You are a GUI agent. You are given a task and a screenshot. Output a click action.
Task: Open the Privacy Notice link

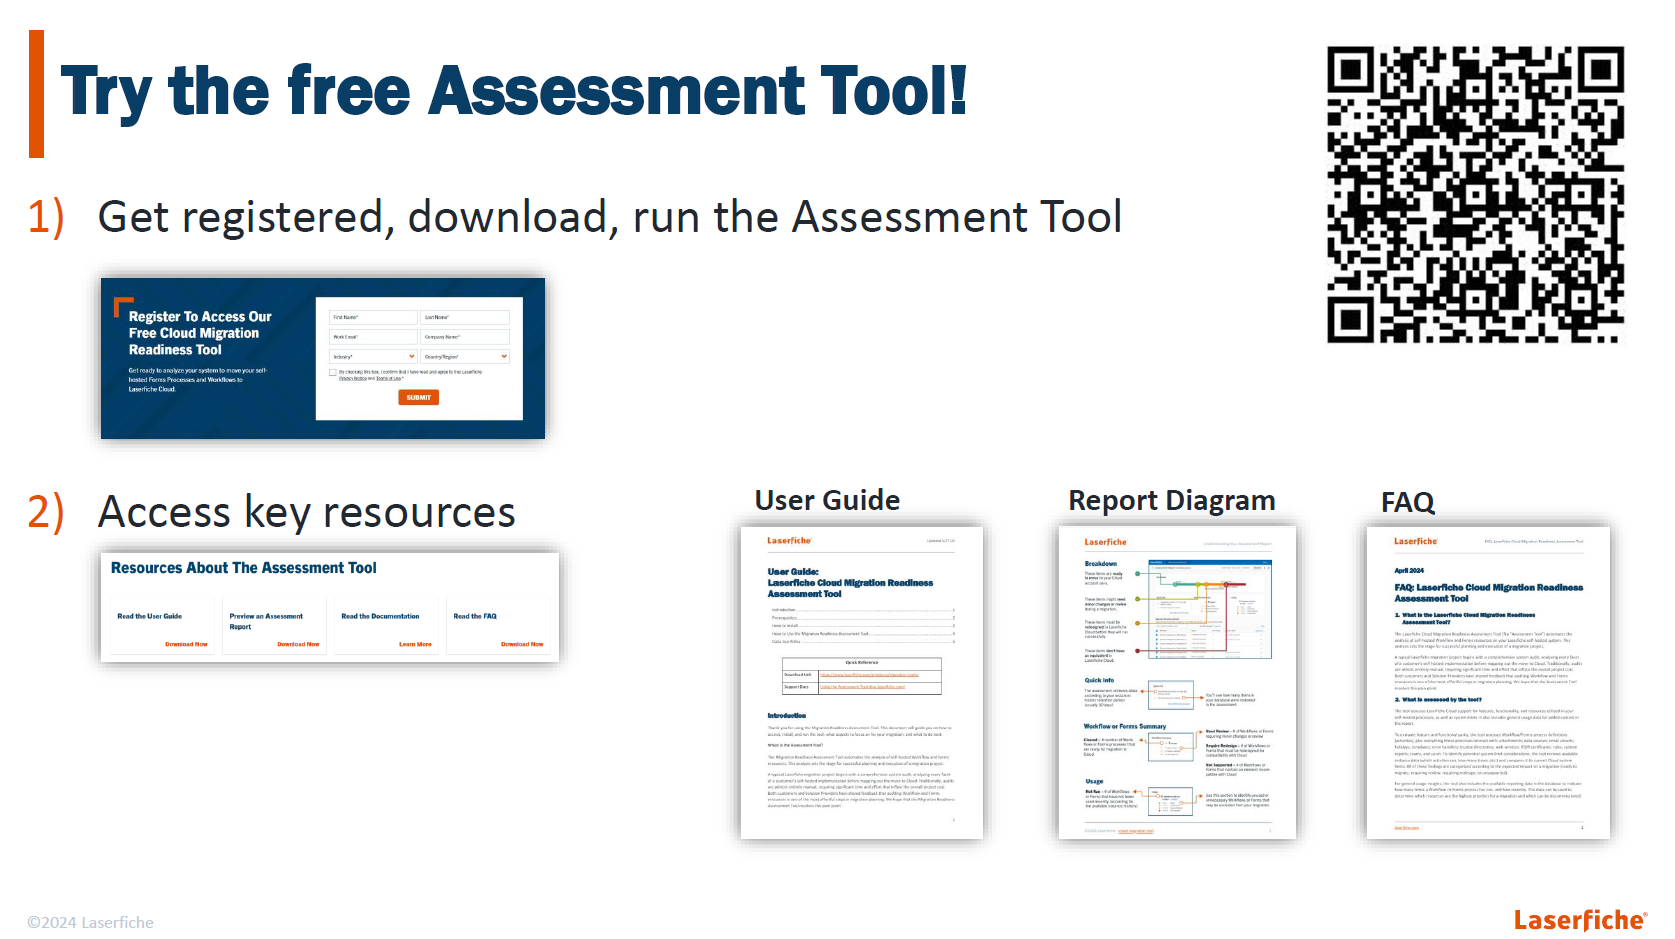click(352, 378)
